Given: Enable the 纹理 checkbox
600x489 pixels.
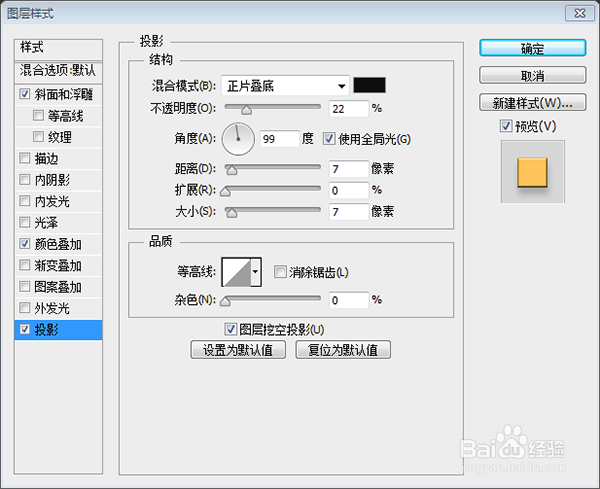Looking at the screenshot, I should [38, 137].
